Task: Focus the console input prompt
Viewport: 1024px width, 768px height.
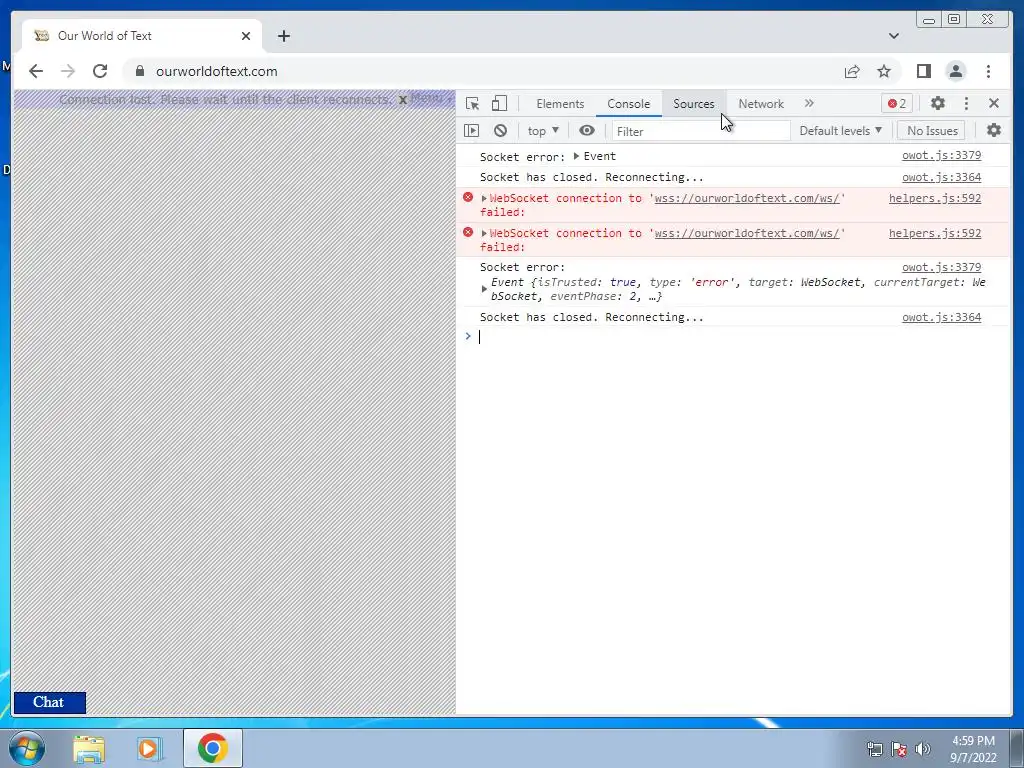Action: [x=738, y=337]
